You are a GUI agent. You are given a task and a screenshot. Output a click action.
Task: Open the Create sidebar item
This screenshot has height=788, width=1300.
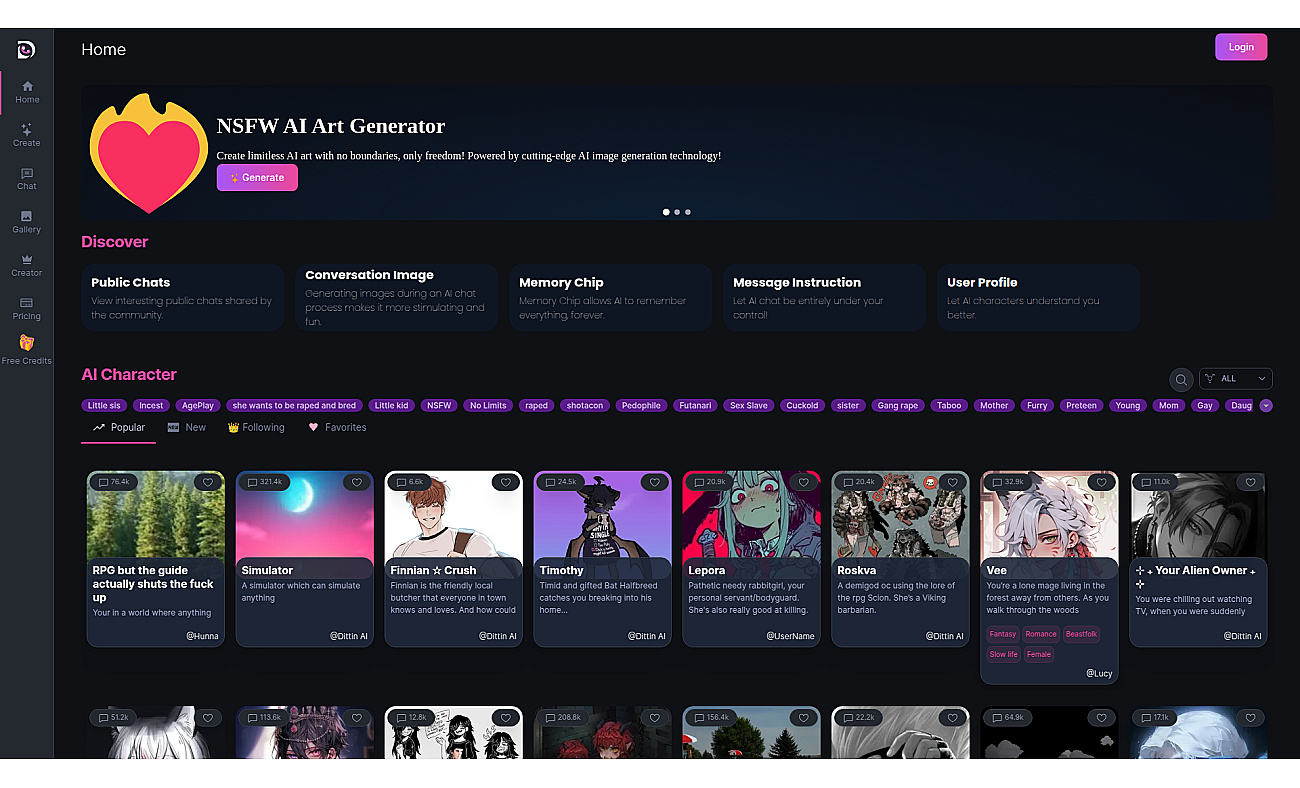[x=27, y=135]
